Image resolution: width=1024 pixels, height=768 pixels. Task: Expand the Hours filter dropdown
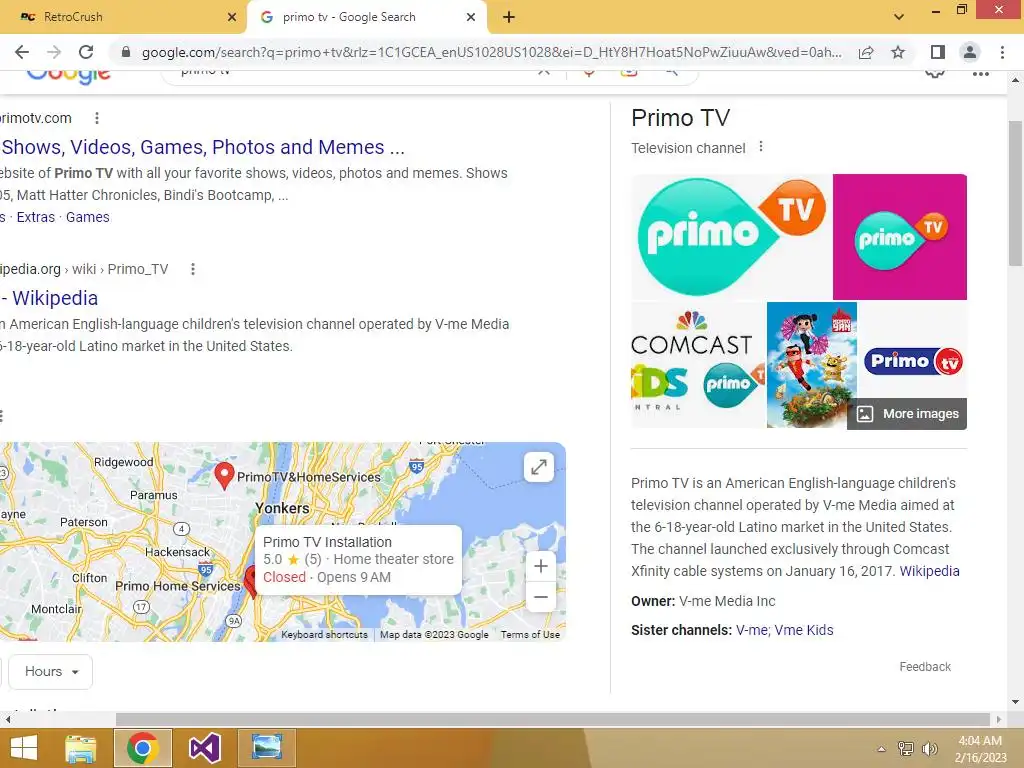click(50, 672)
